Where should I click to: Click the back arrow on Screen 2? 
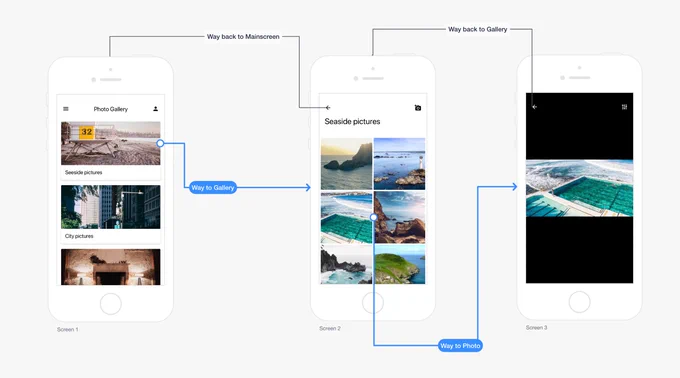point(328,108)
